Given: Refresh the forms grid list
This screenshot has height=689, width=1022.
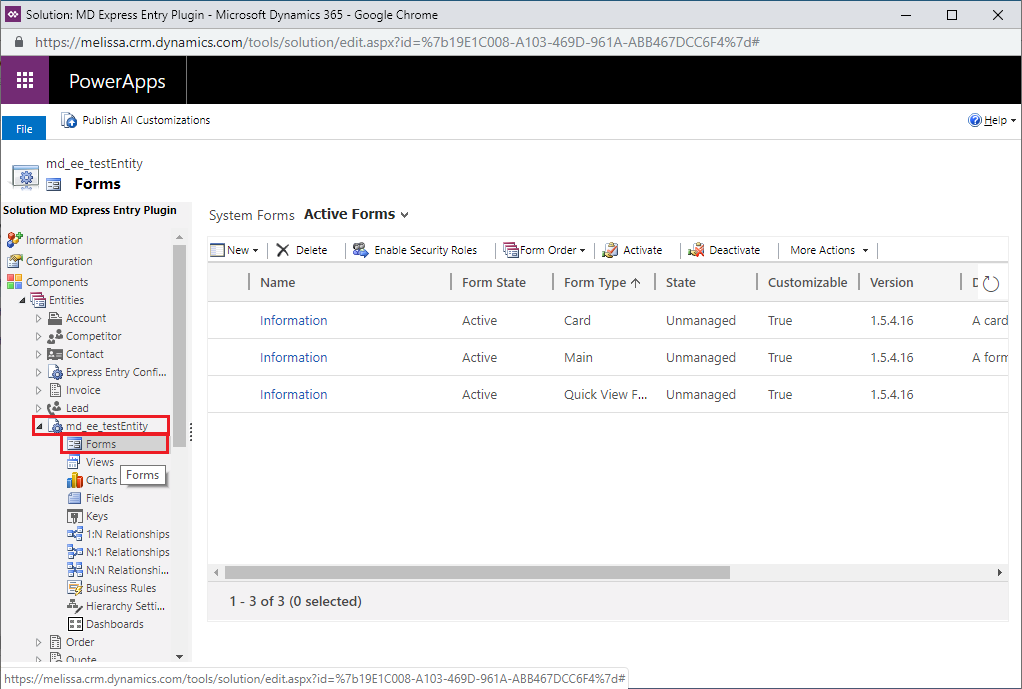Looking at the screenshot, I should coord(990,284).
